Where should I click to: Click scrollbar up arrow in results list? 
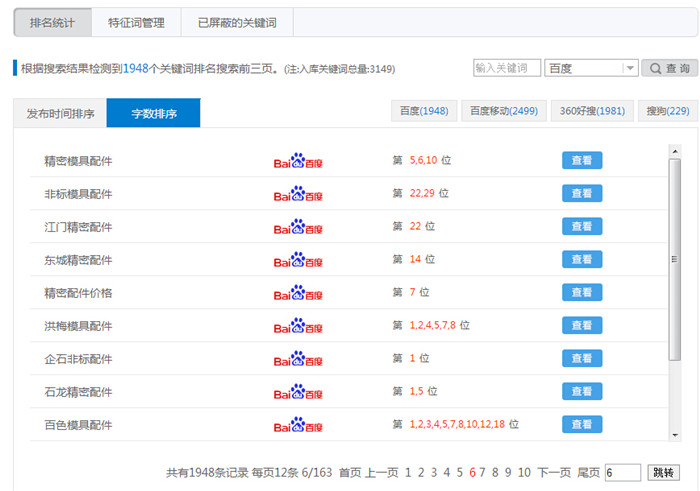tap(675, 152)
